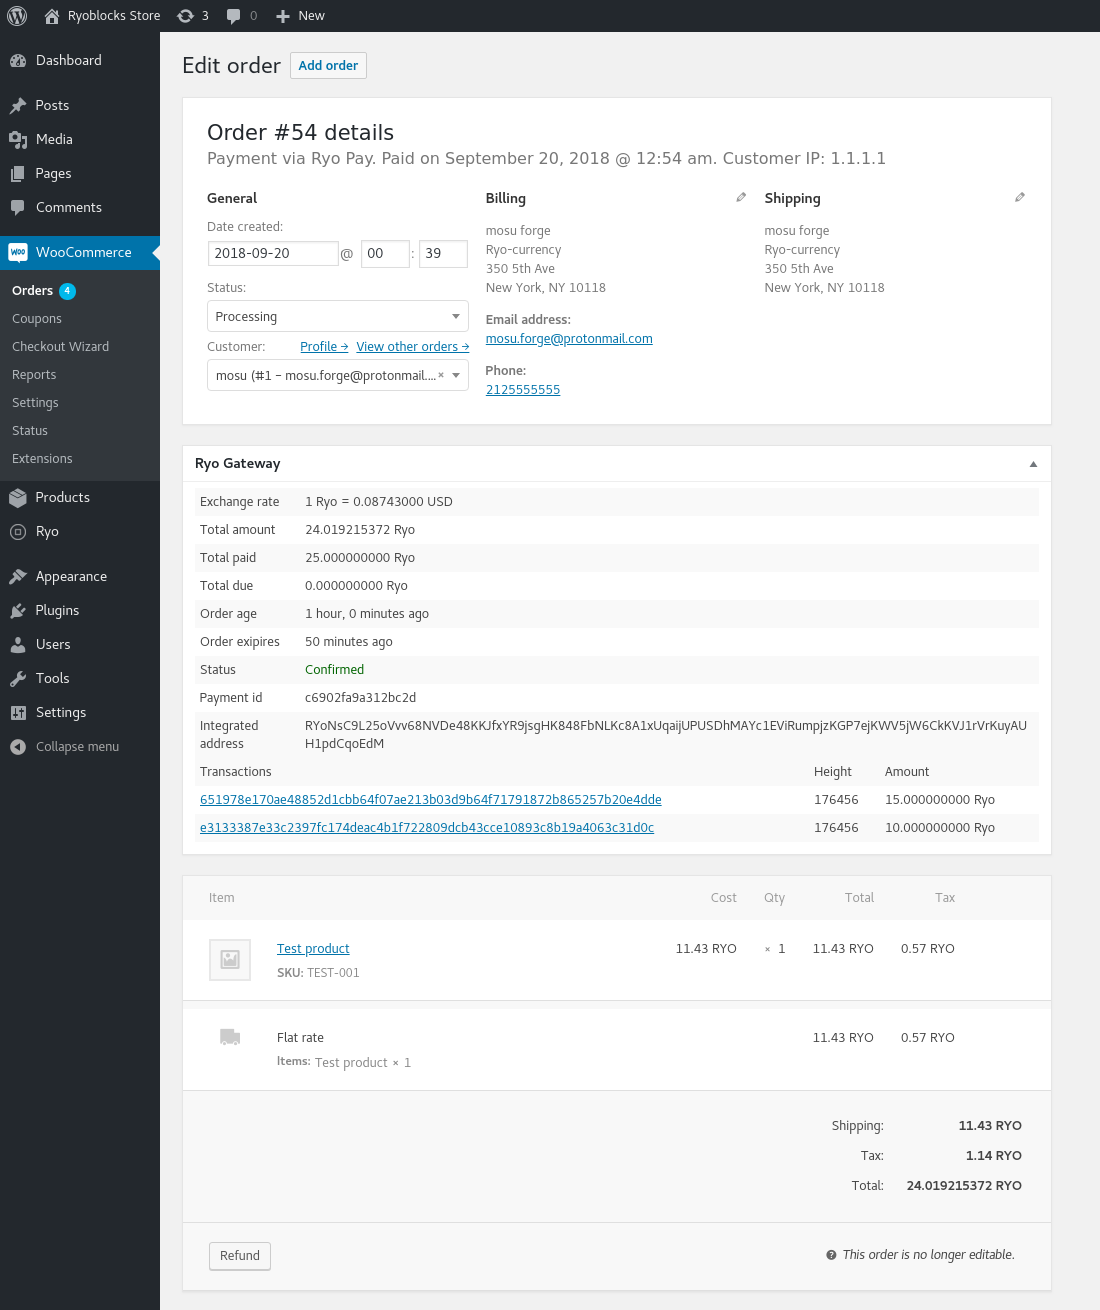Open the comments bubble icon in admin bar

tap(234, 16)
